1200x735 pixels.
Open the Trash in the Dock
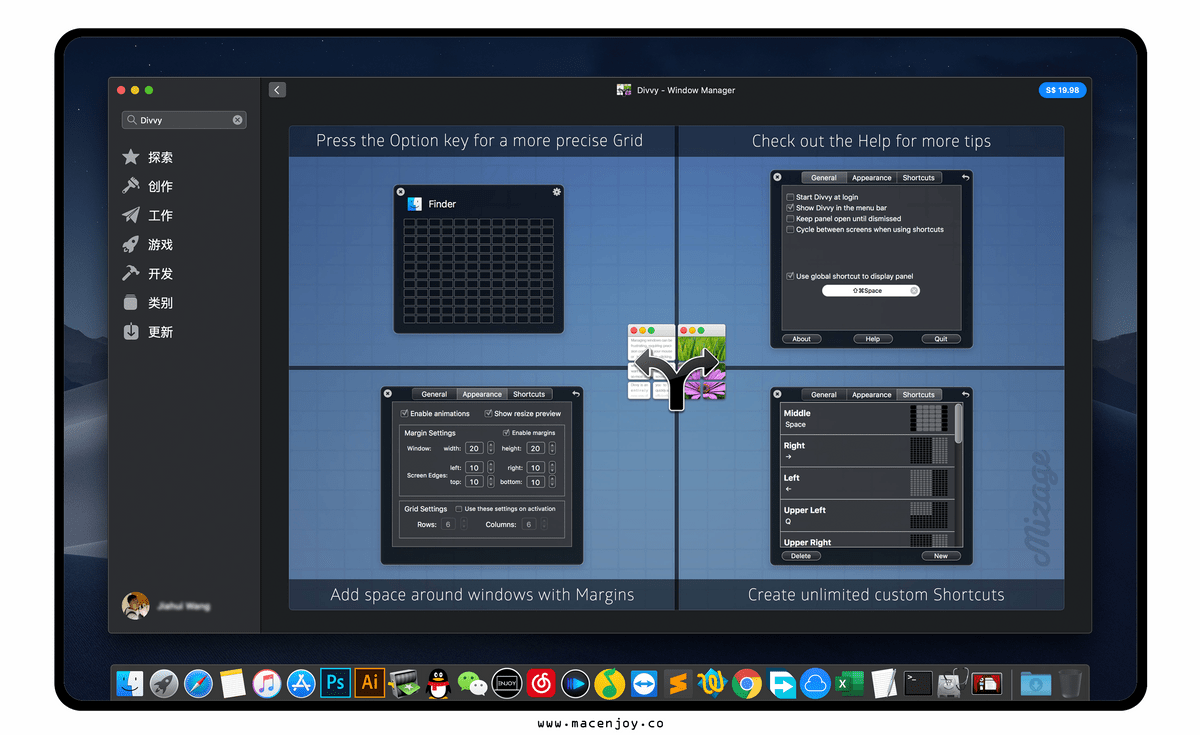tap(1069, 683)
